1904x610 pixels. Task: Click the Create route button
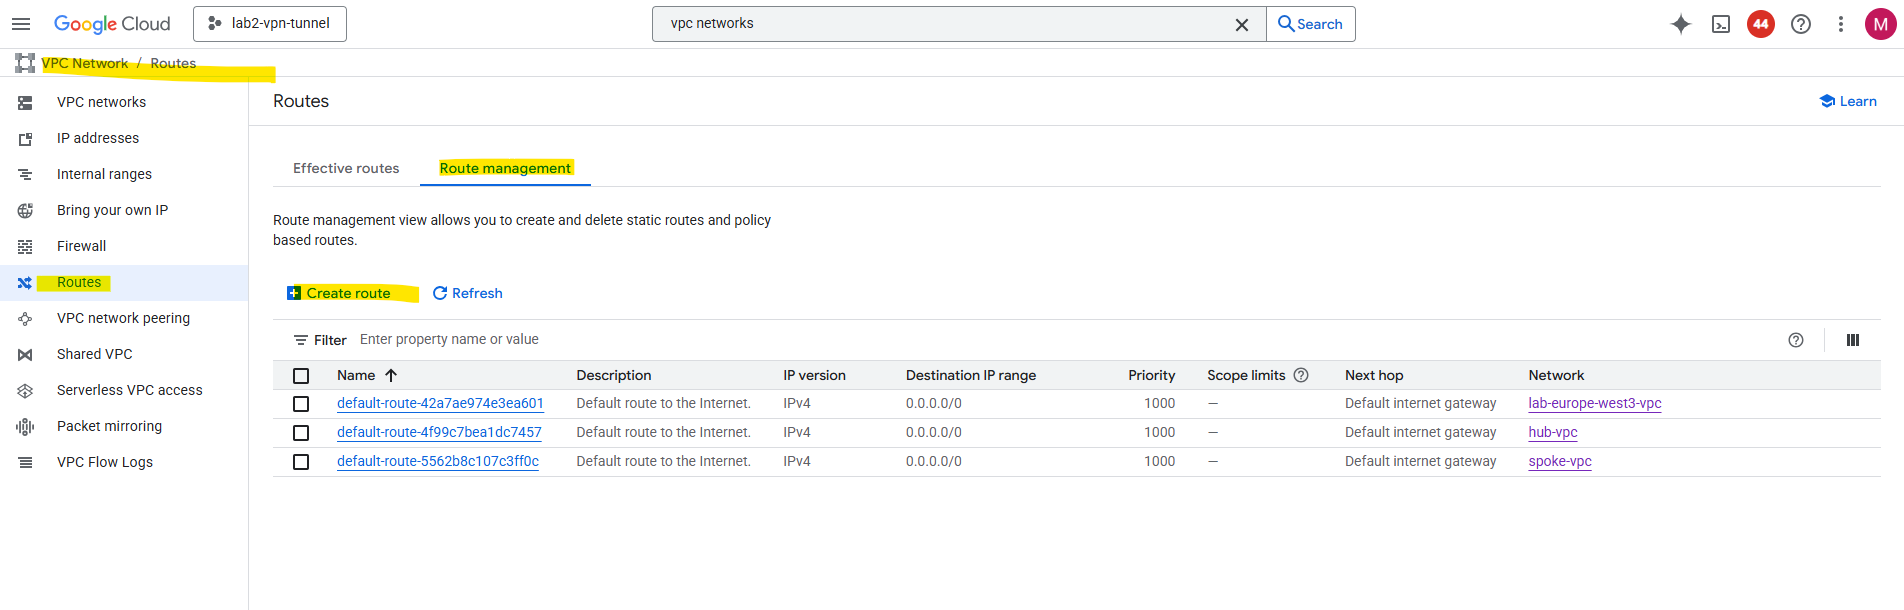coord(339,293)
